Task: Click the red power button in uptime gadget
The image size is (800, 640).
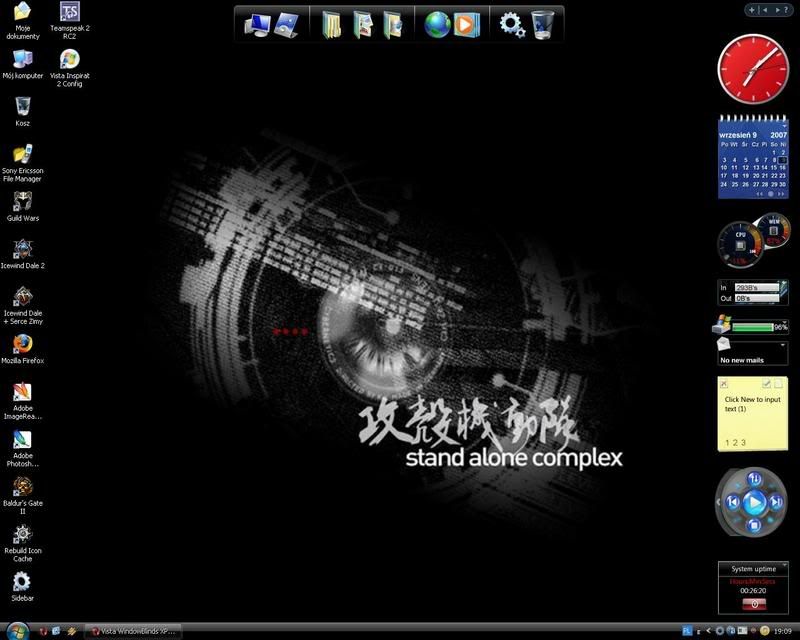Action: coord(754,604)
